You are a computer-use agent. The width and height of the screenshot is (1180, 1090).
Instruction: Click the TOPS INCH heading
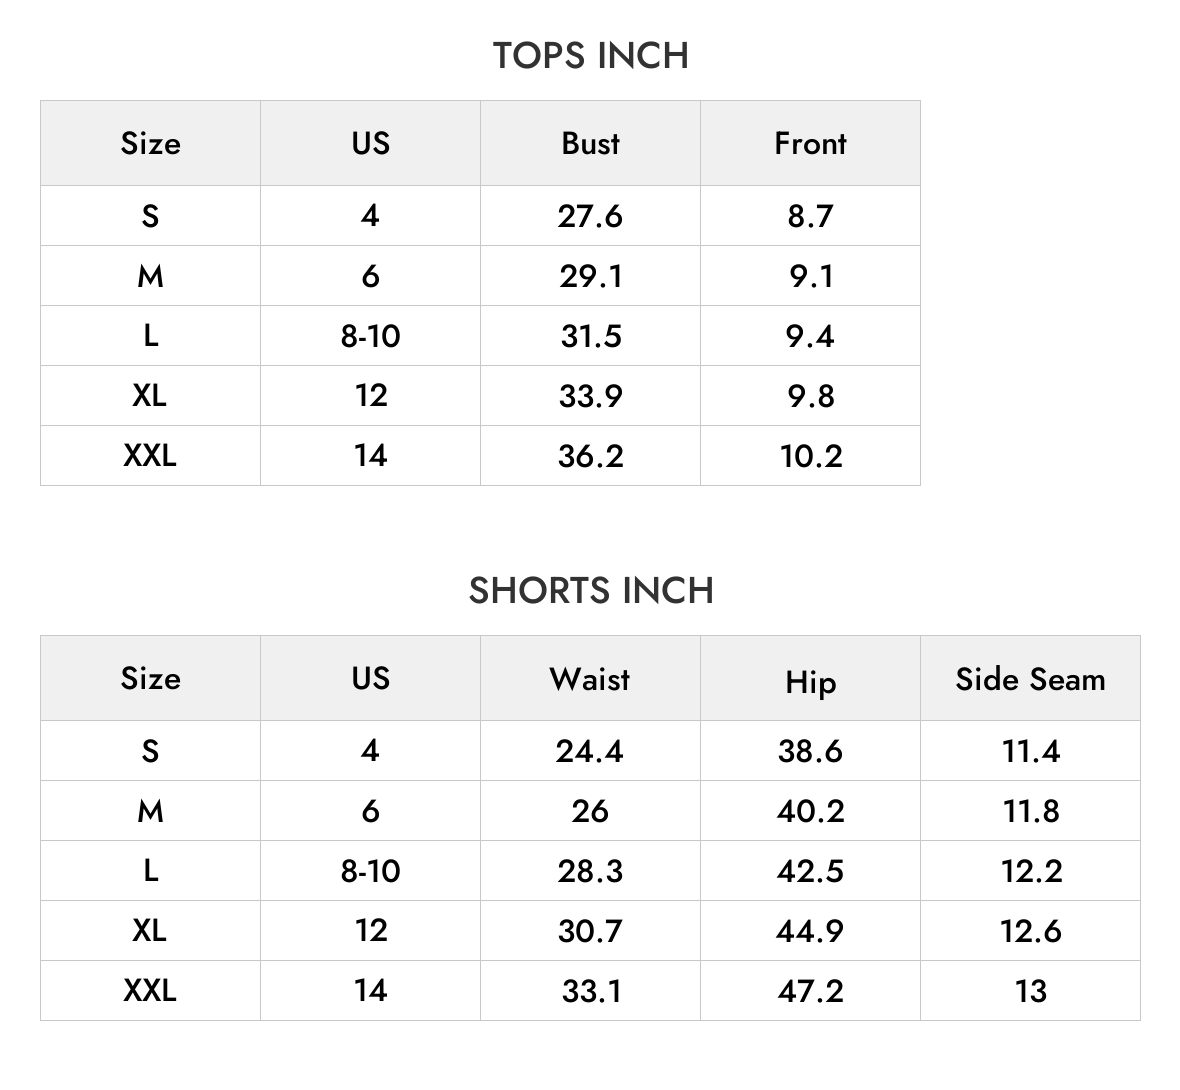591,56
